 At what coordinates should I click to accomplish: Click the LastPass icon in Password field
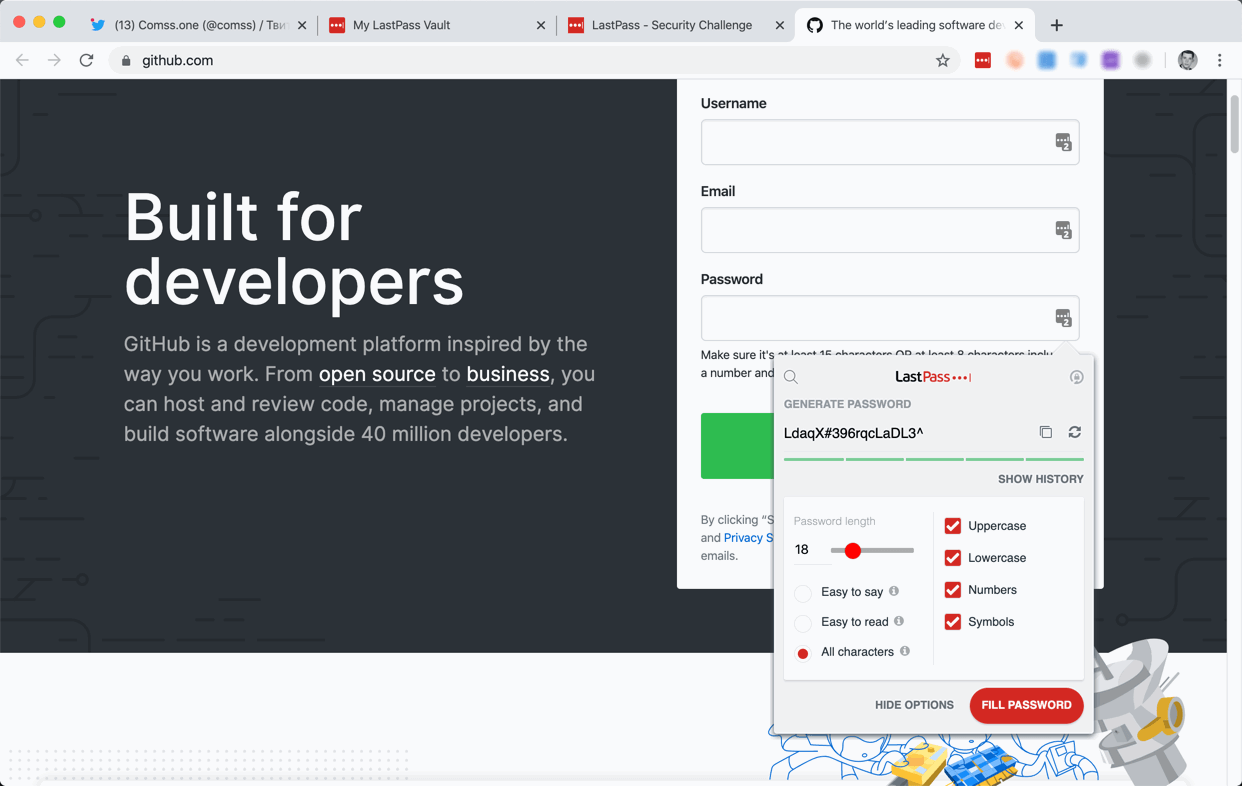[x=1063, y=318]
